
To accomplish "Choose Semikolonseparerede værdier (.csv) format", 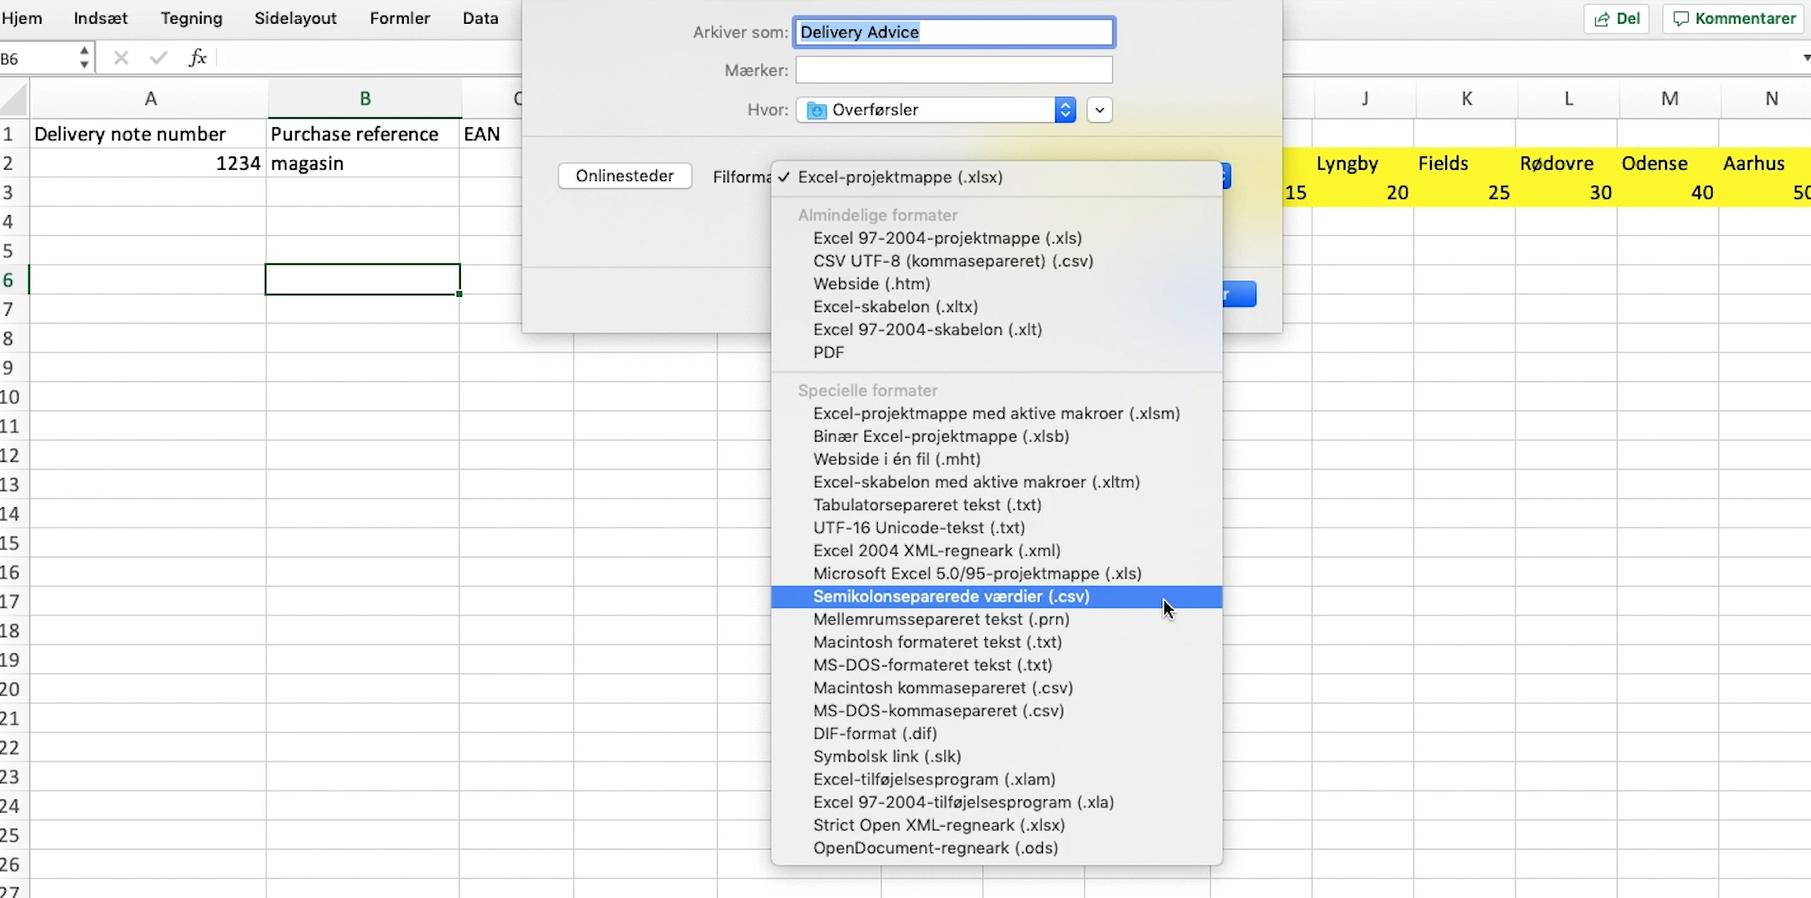I will 951,597.
